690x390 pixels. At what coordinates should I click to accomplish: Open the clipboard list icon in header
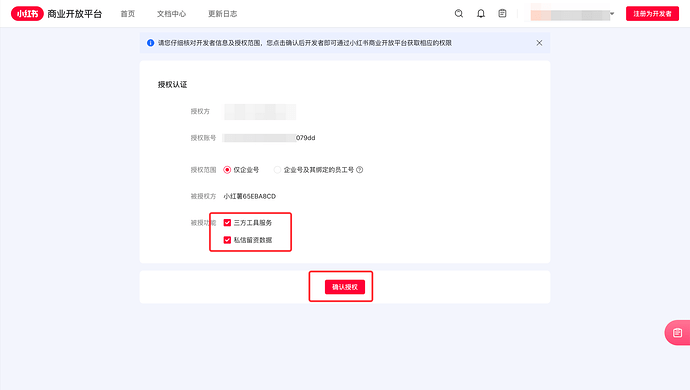pos(502,14)
